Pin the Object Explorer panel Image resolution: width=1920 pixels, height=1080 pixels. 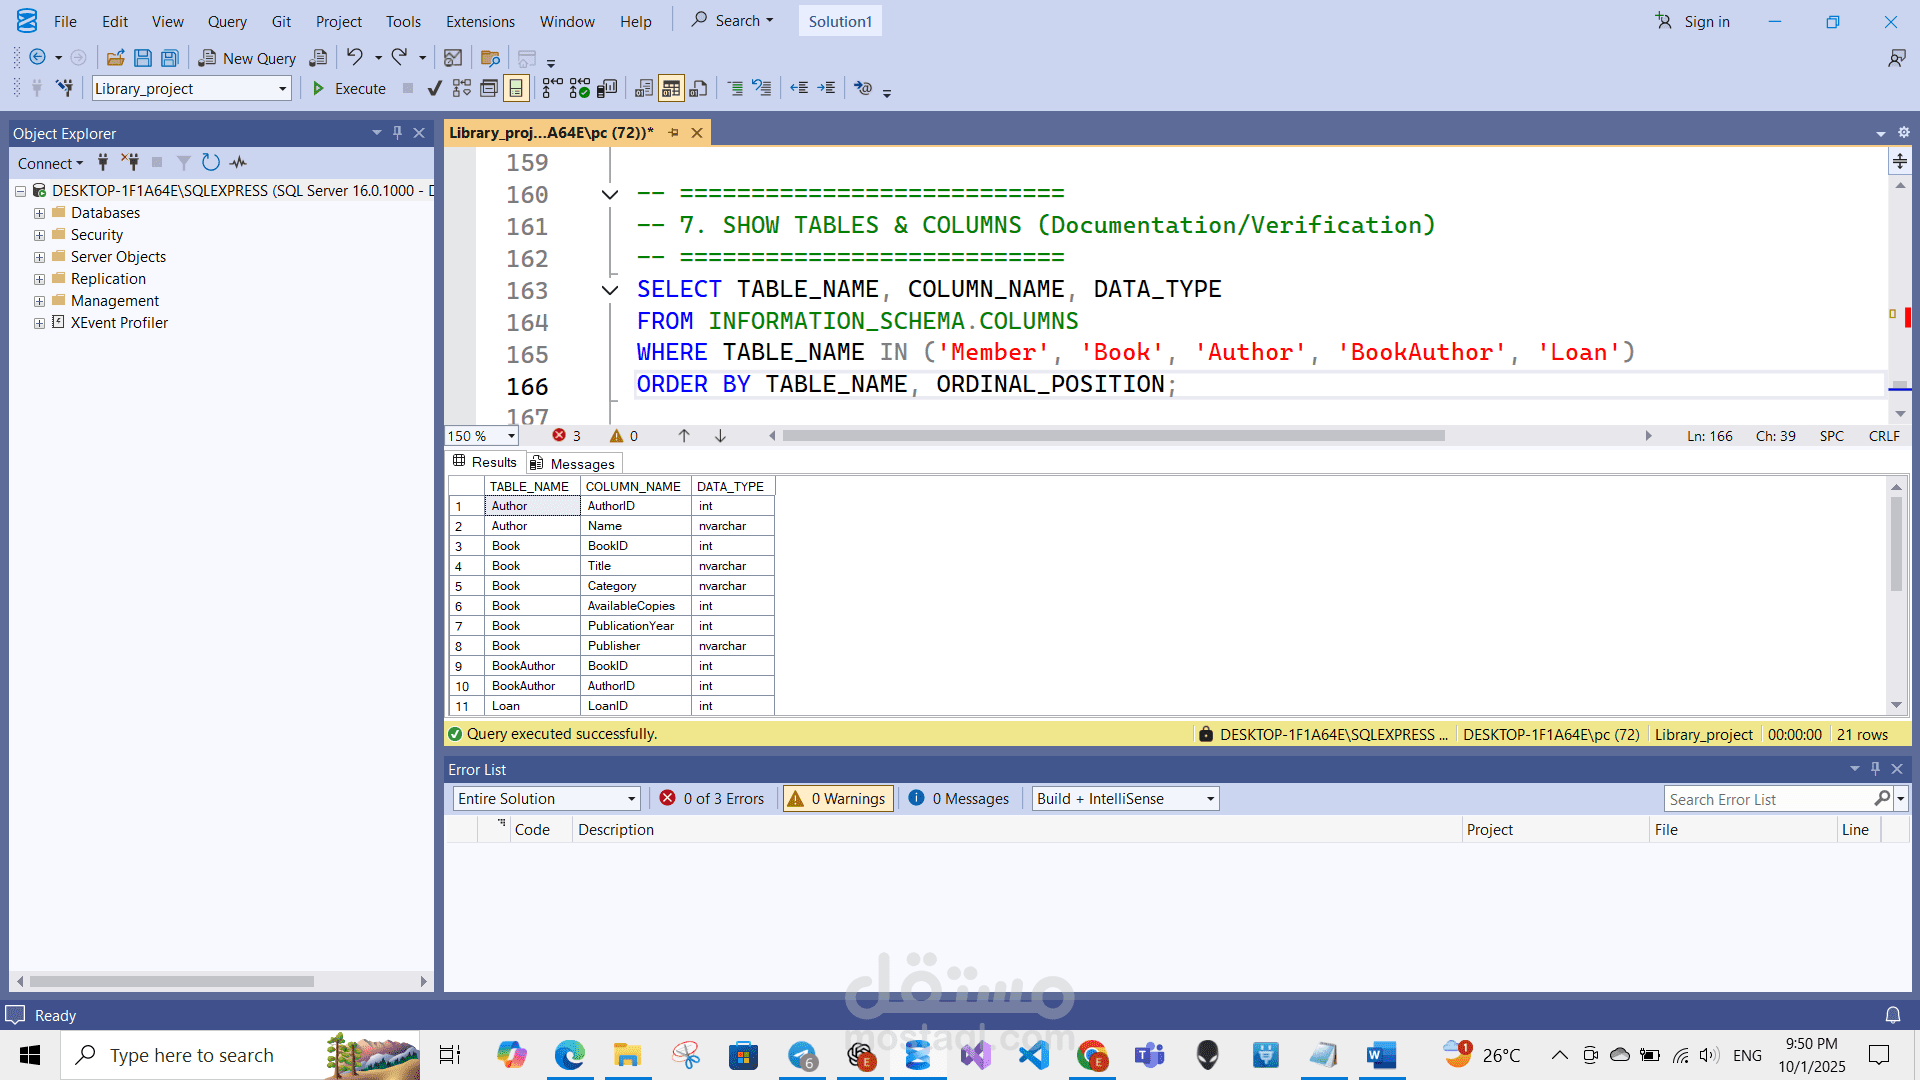coord(398,132)
